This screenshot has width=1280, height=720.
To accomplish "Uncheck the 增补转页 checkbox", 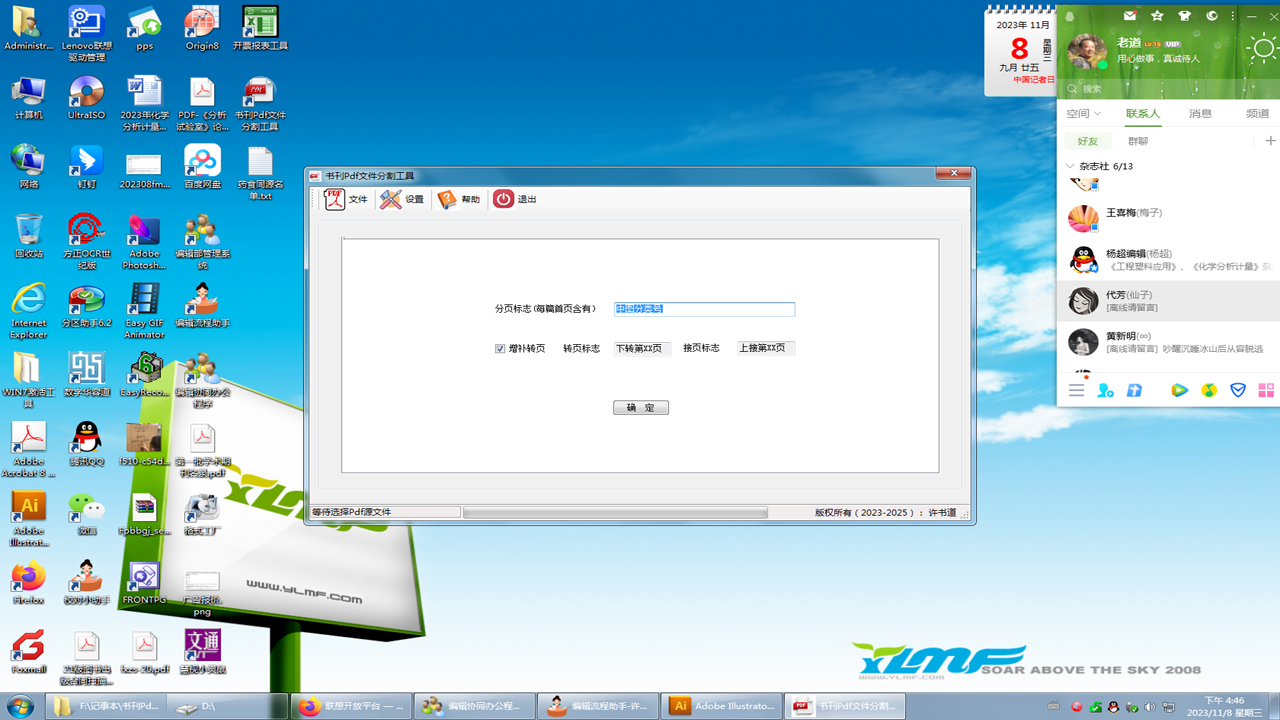I will pos(500,349).
